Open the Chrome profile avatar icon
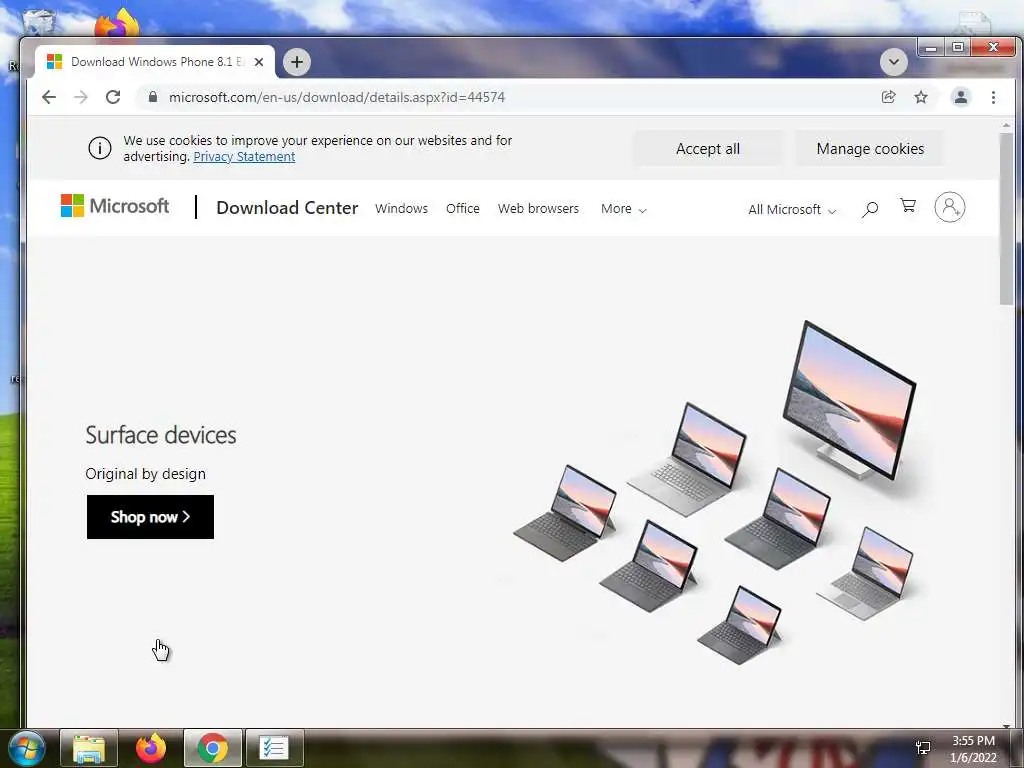 tap(961, 97)
